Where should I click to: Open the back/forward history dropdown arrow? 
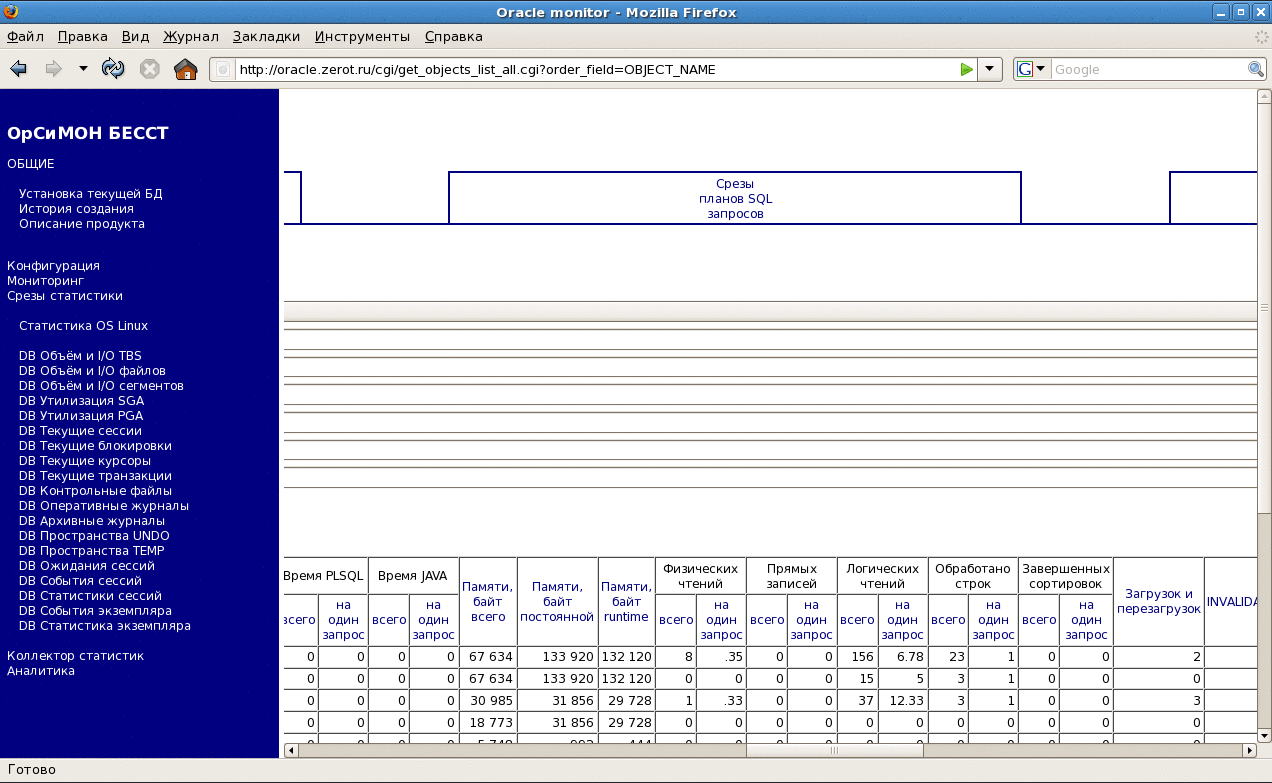pyautogui.click(x=83, y=69)
